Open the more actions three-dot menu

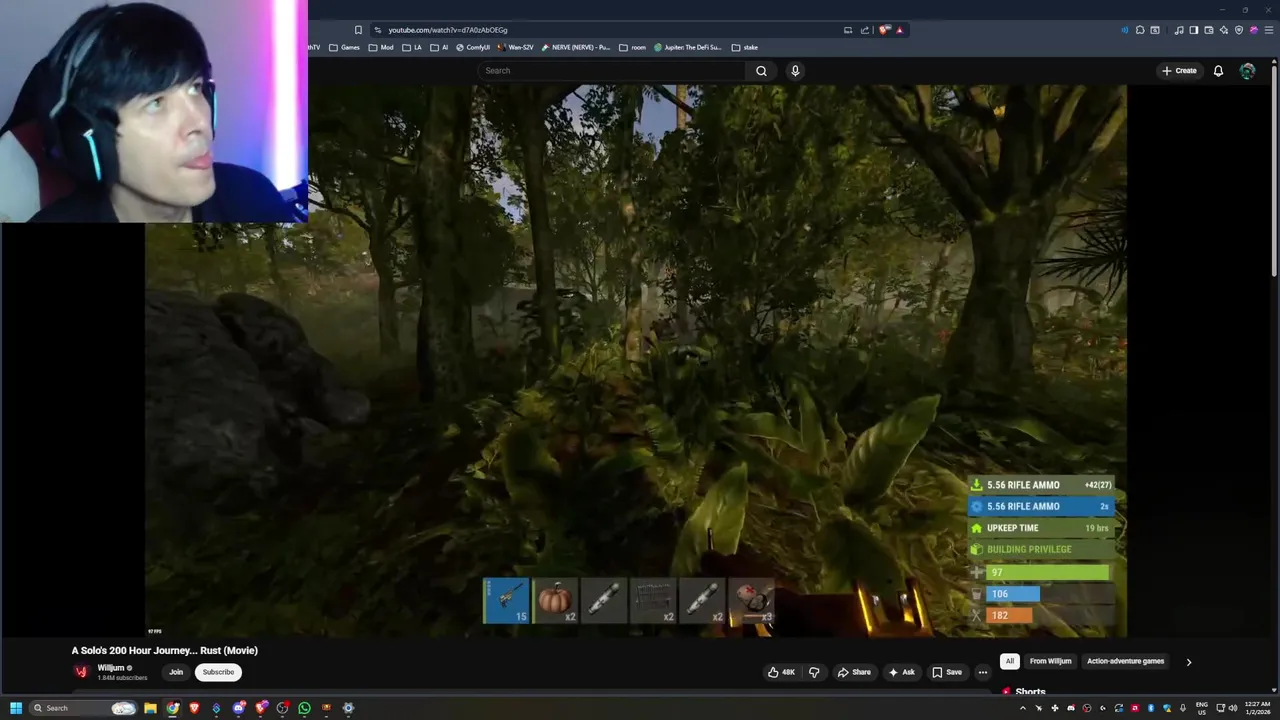click(x=983, y=672)
